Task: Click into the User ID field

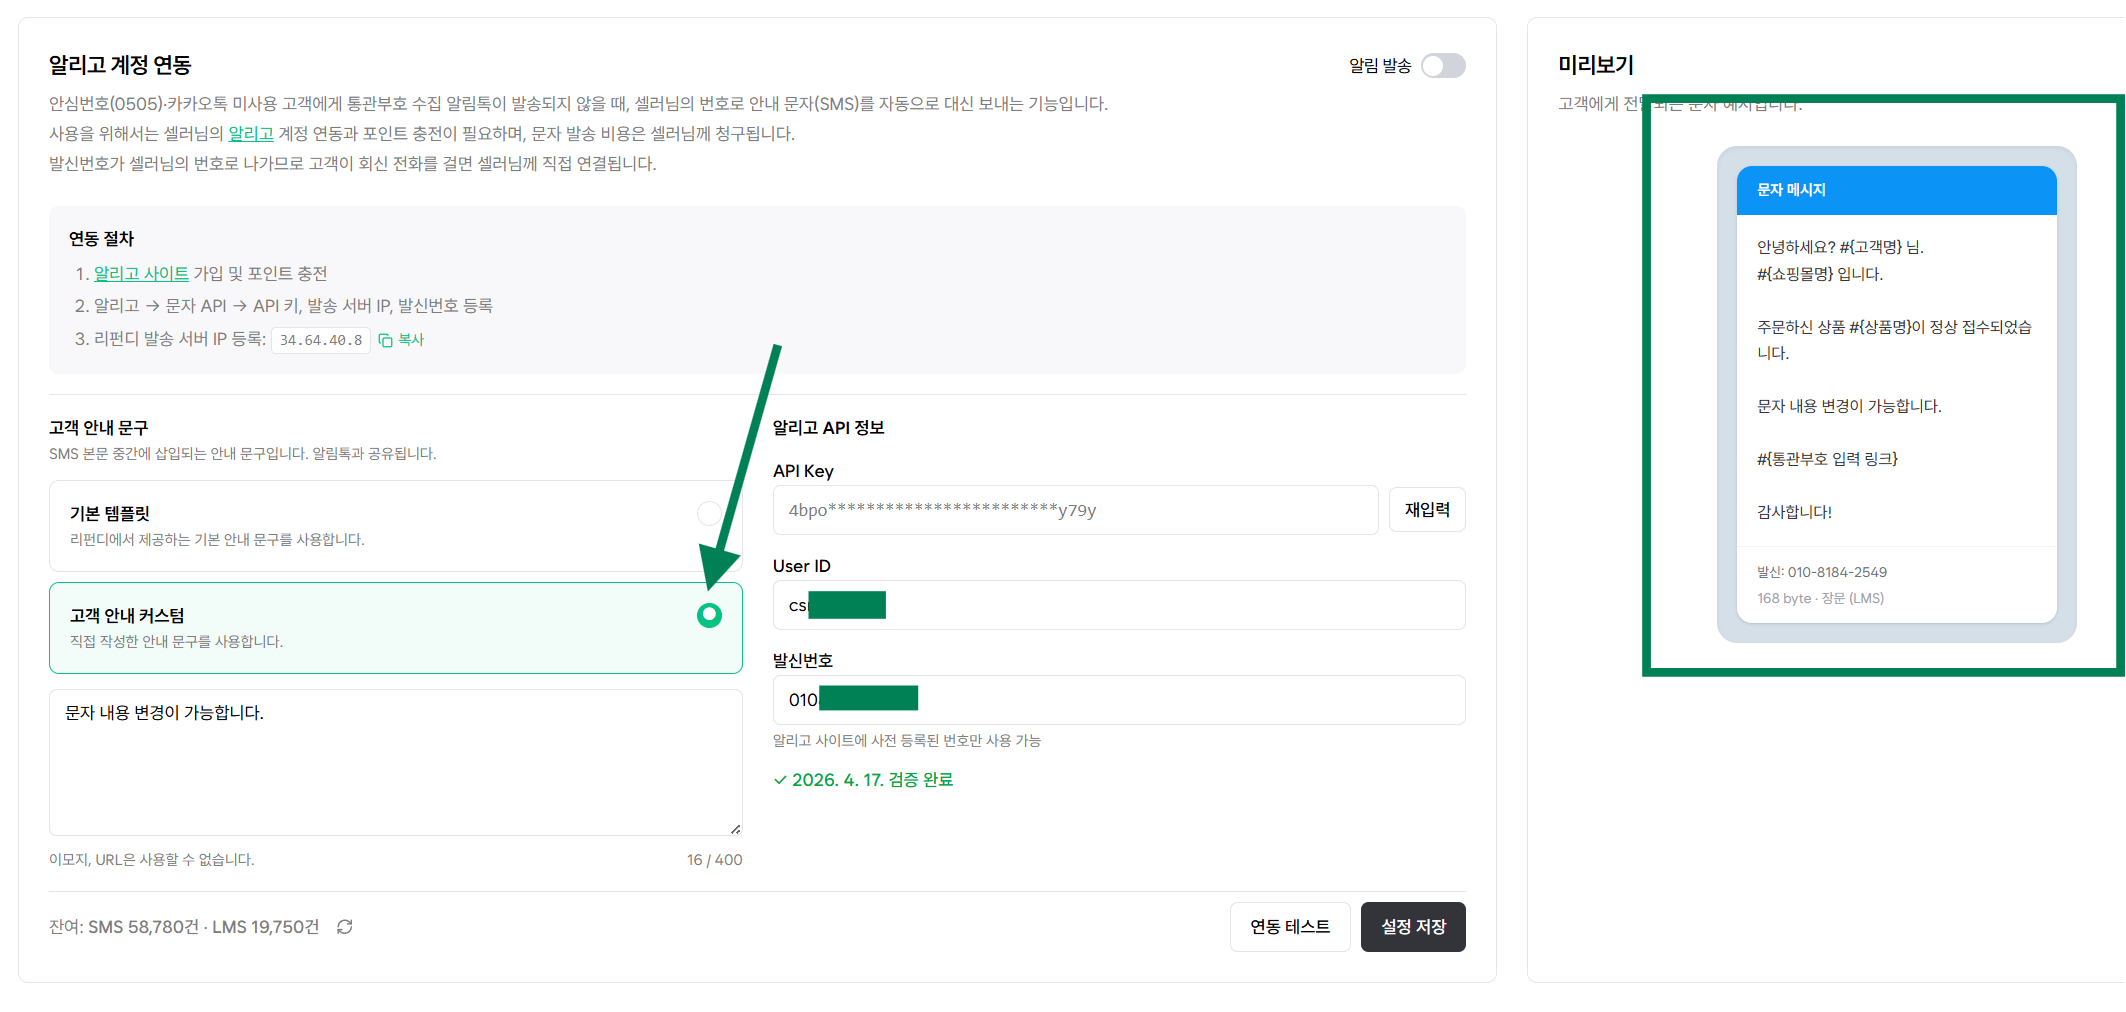Action: click(1119, 605)
